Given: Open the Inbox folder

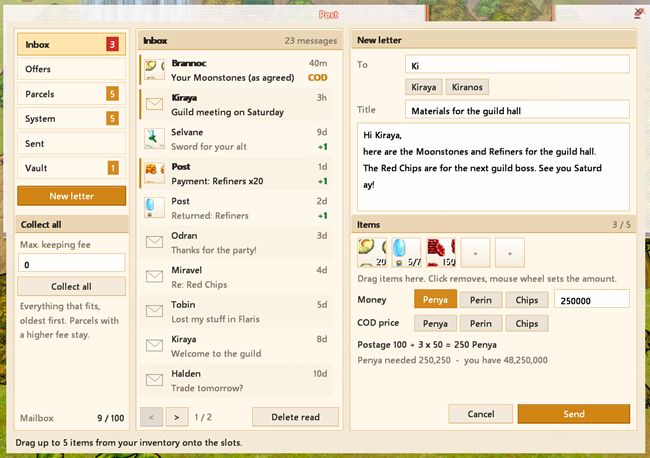Looking at the screenshot, I should point(71,44).
